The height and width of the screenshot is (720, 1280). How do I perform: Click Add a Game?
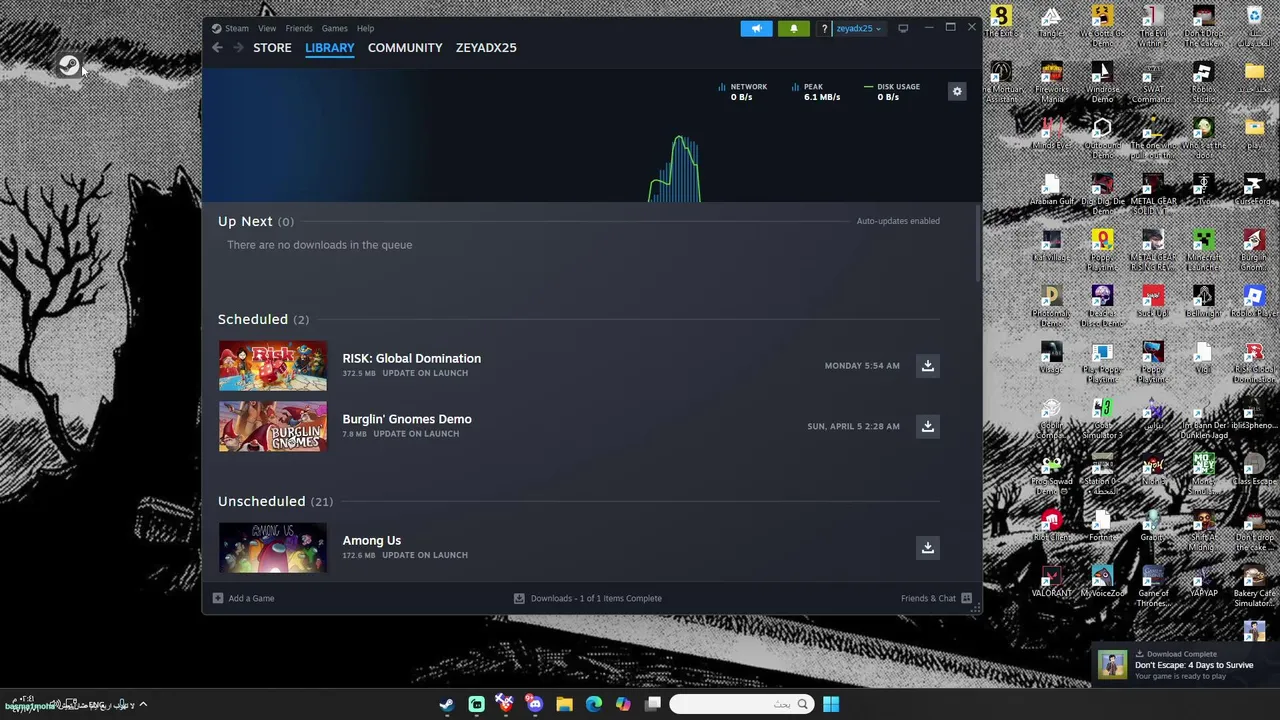point(243,598)
